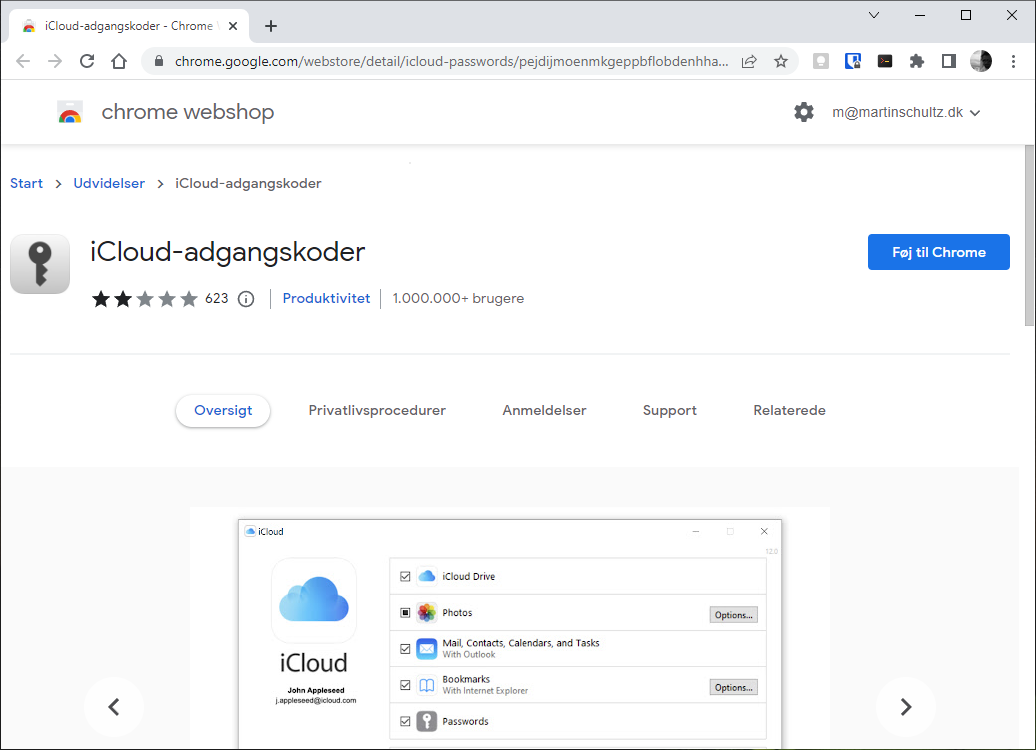This screenshot has width=1036, height=750.
Task: Open the rating info icon next to 623
Action: [246, 299]
